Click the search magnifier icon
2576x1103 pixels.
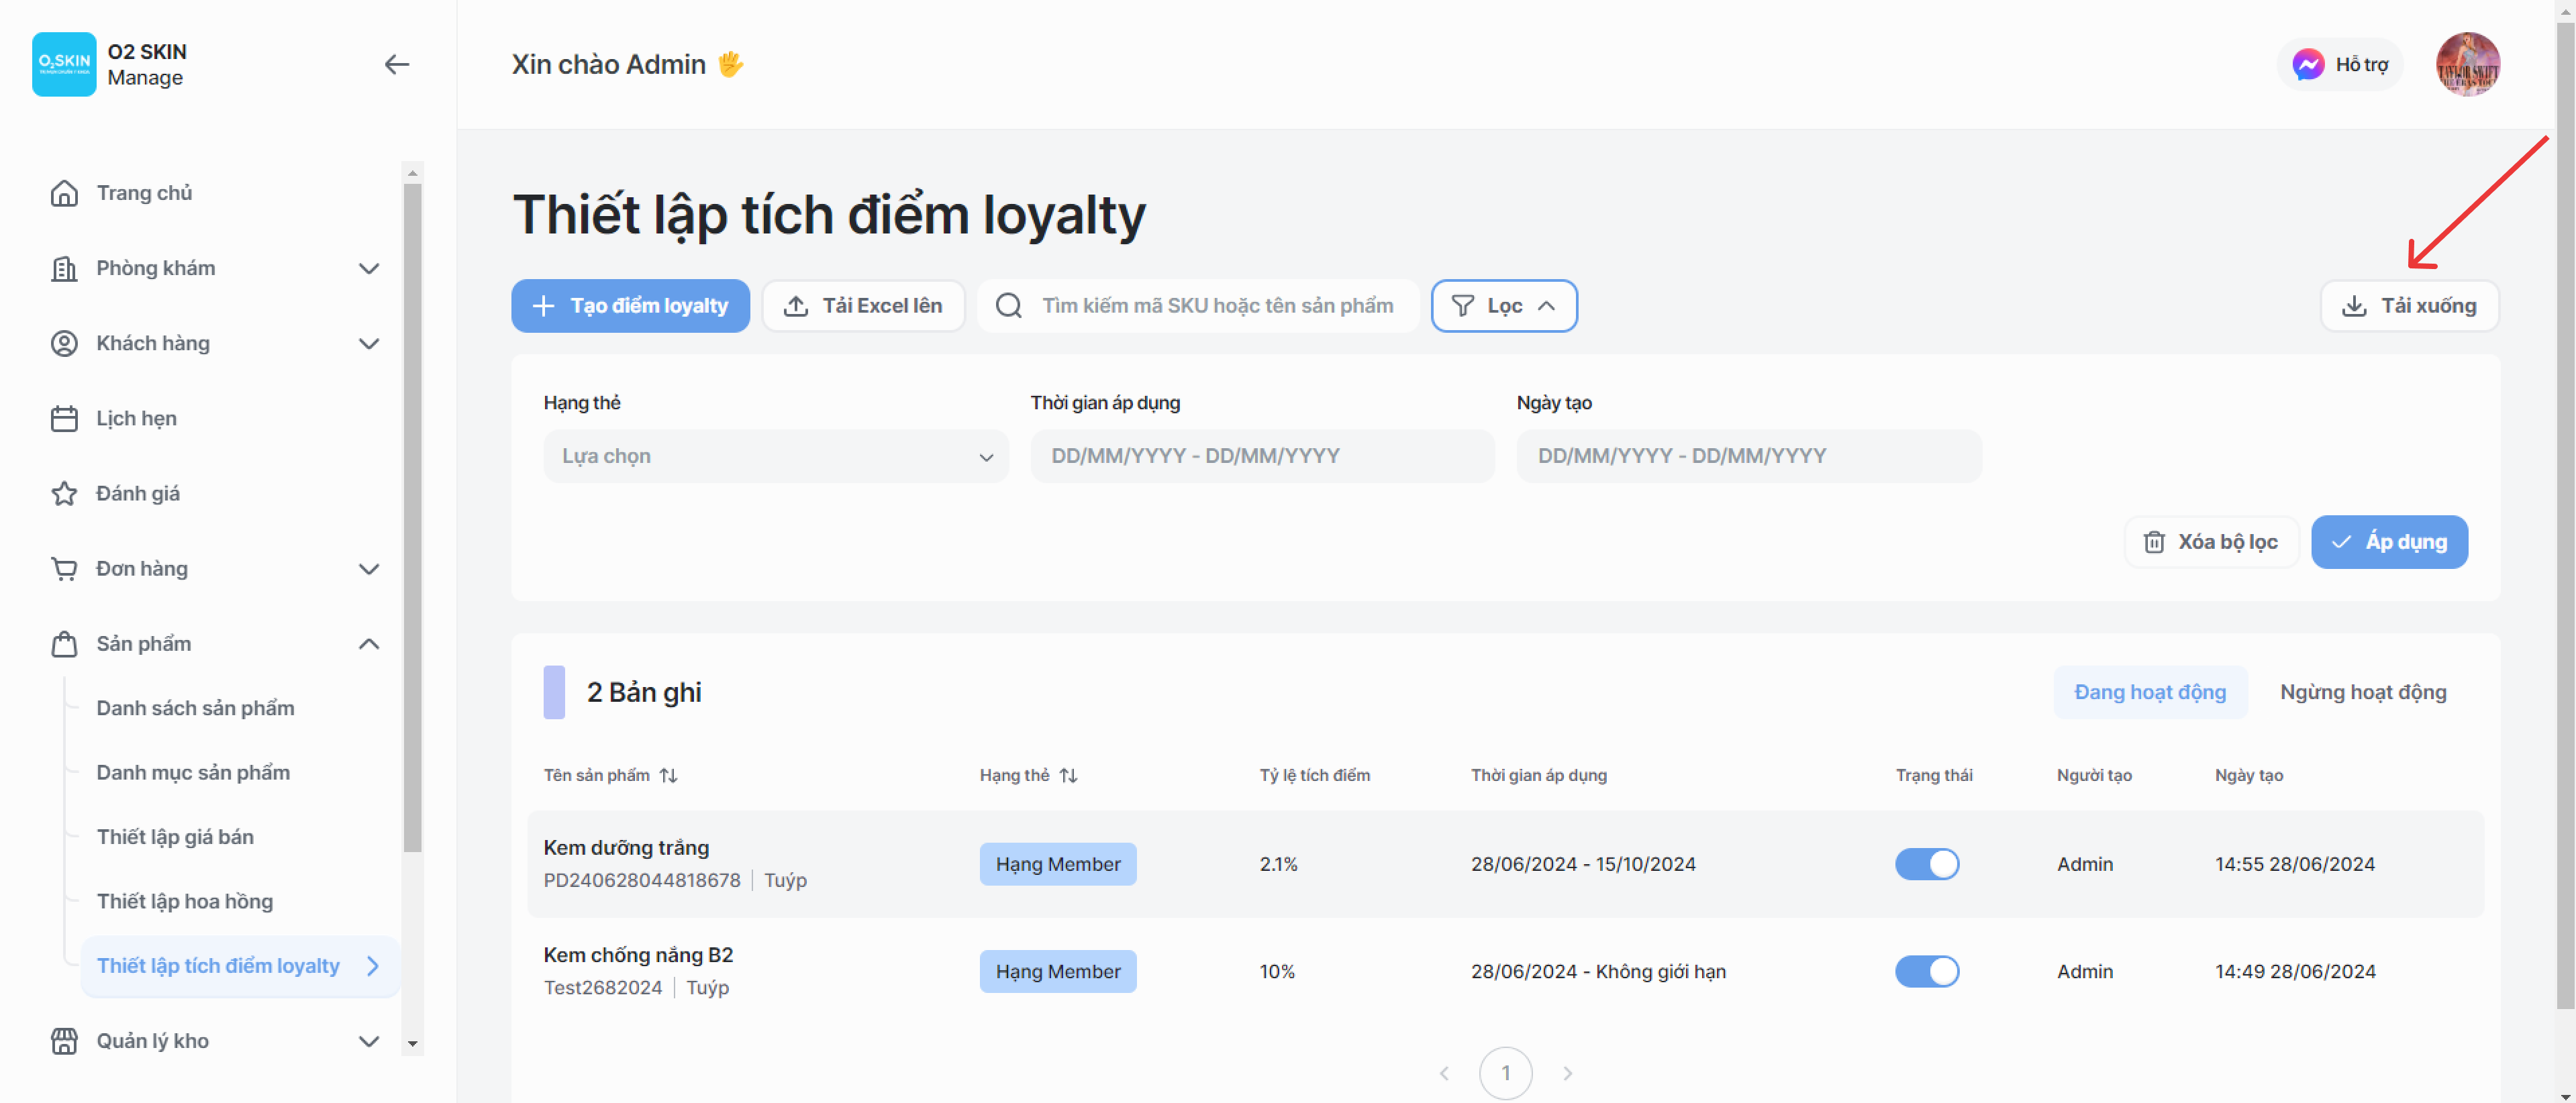[x=1009, y=306]
